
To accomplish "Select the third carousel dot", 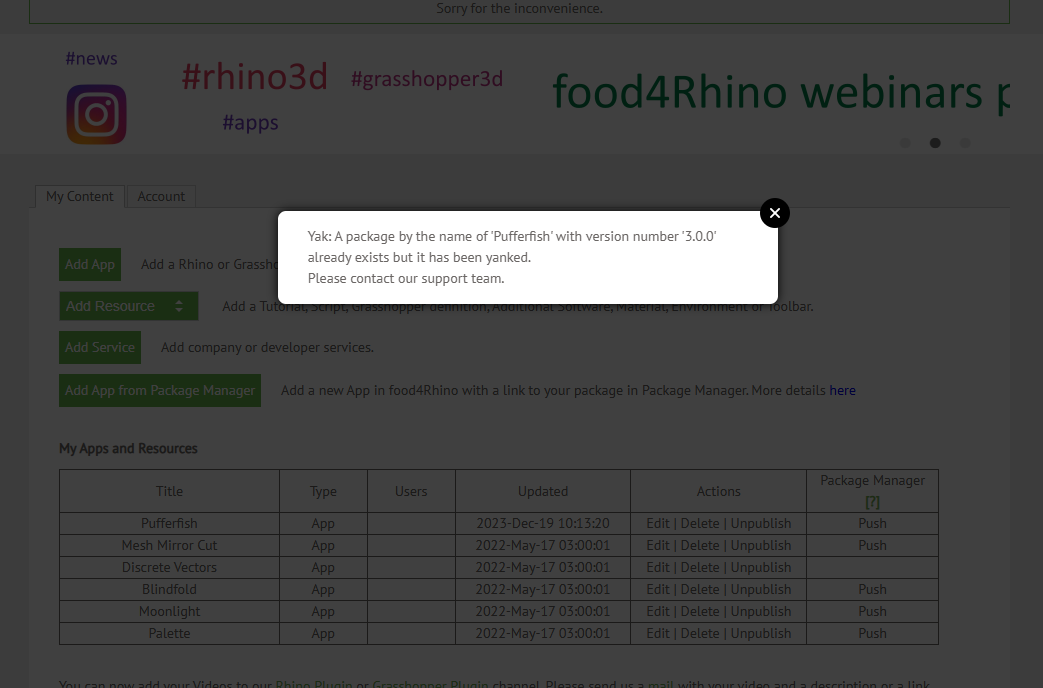I will click(965, 143).
